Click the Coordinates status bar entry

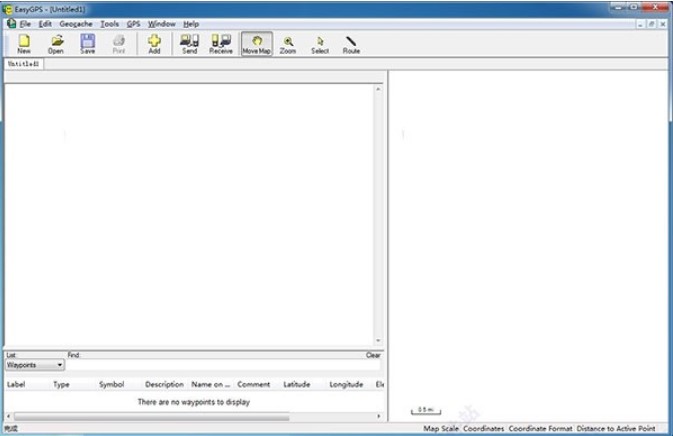click(484, 428)
